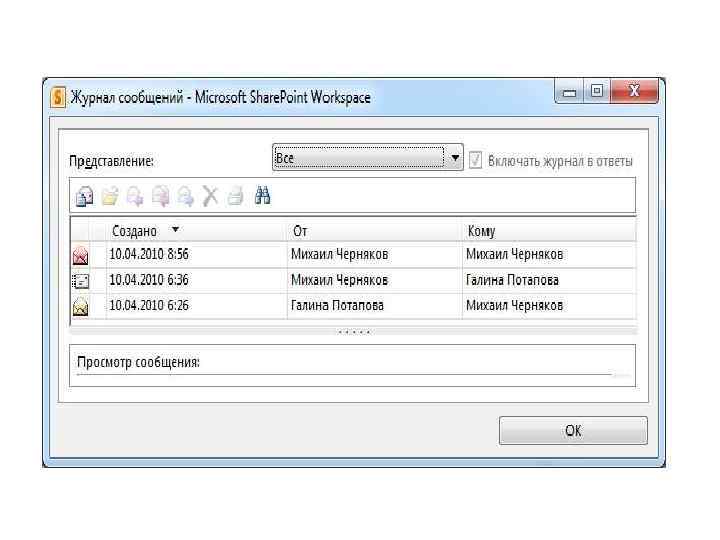Select the note icon of 6:36 message
720x540 pixels.
click(x=81, y=281)
